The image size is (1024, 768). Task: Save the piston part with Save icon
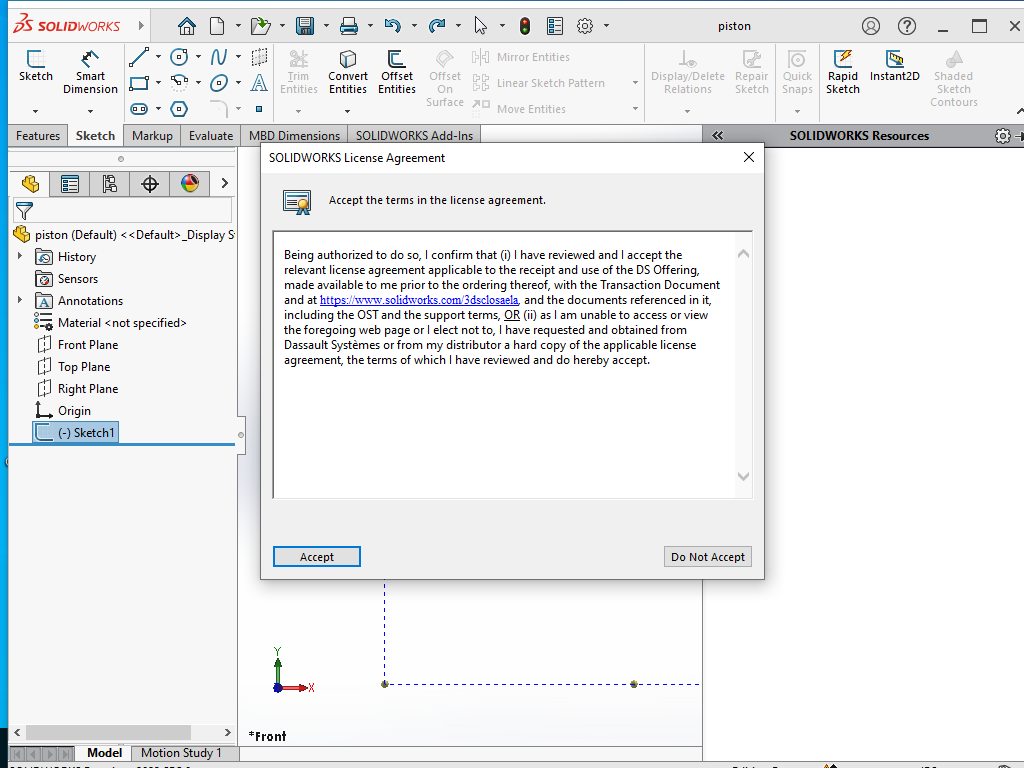click(305, 26)
